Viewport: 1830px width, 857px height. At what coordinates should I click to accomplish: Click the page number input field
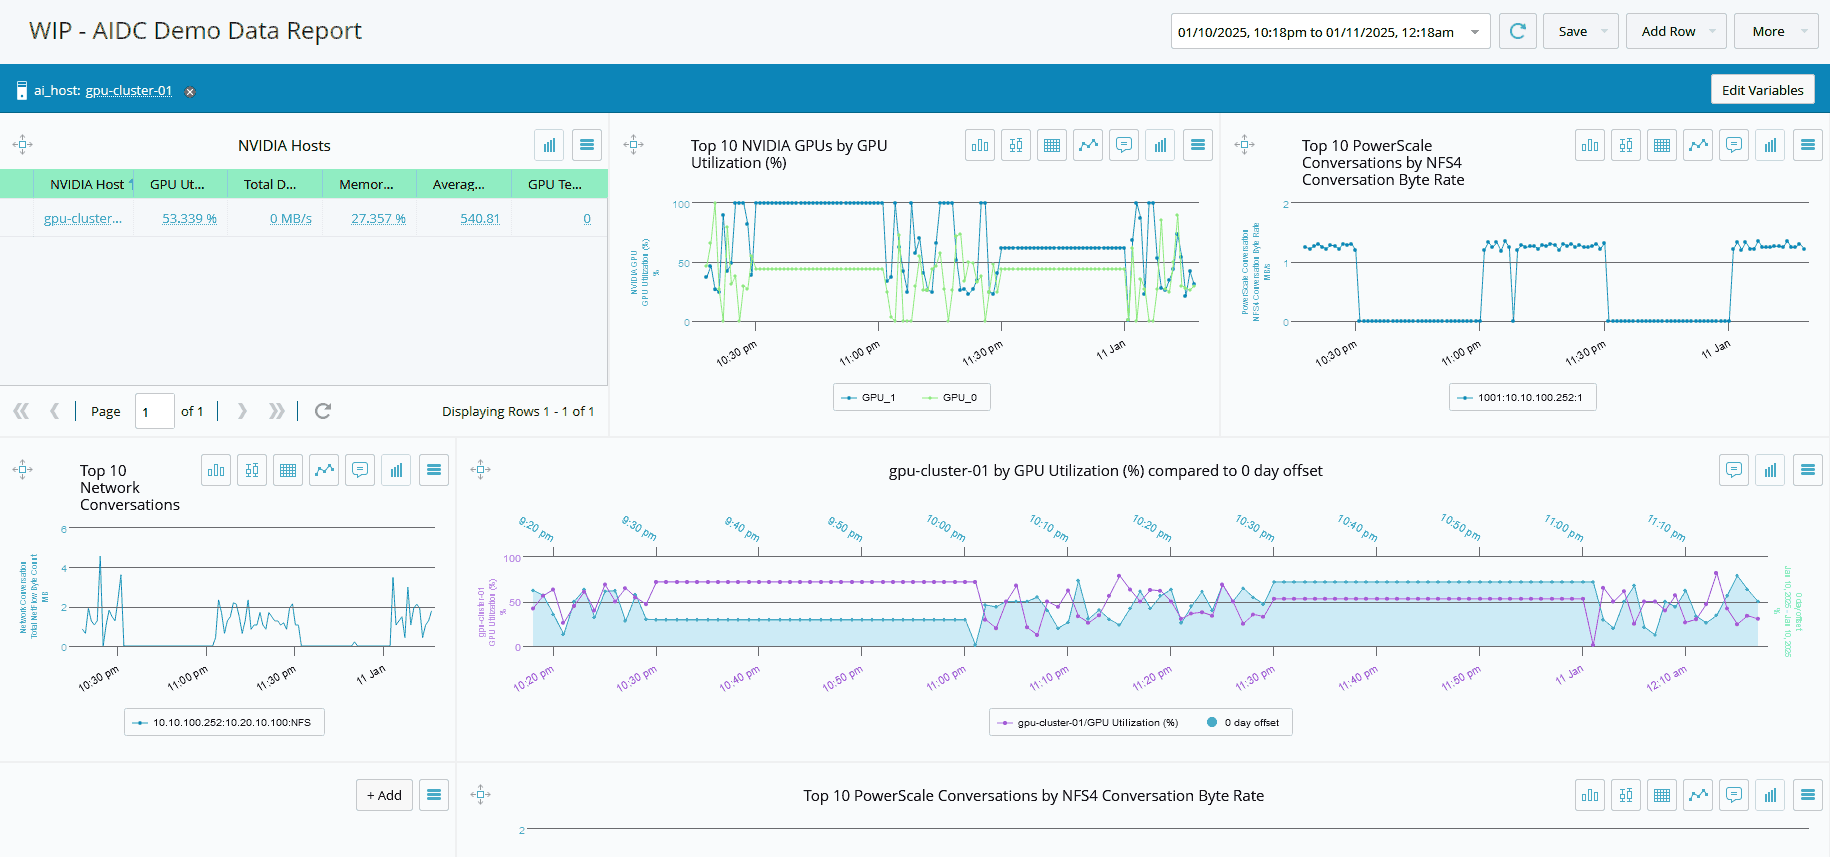(x=154, y=411)
